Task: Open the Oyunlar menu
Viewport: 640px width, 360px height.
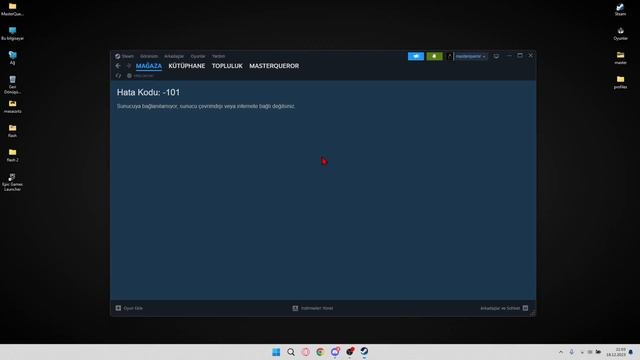Action: click(x=198, y=56)
